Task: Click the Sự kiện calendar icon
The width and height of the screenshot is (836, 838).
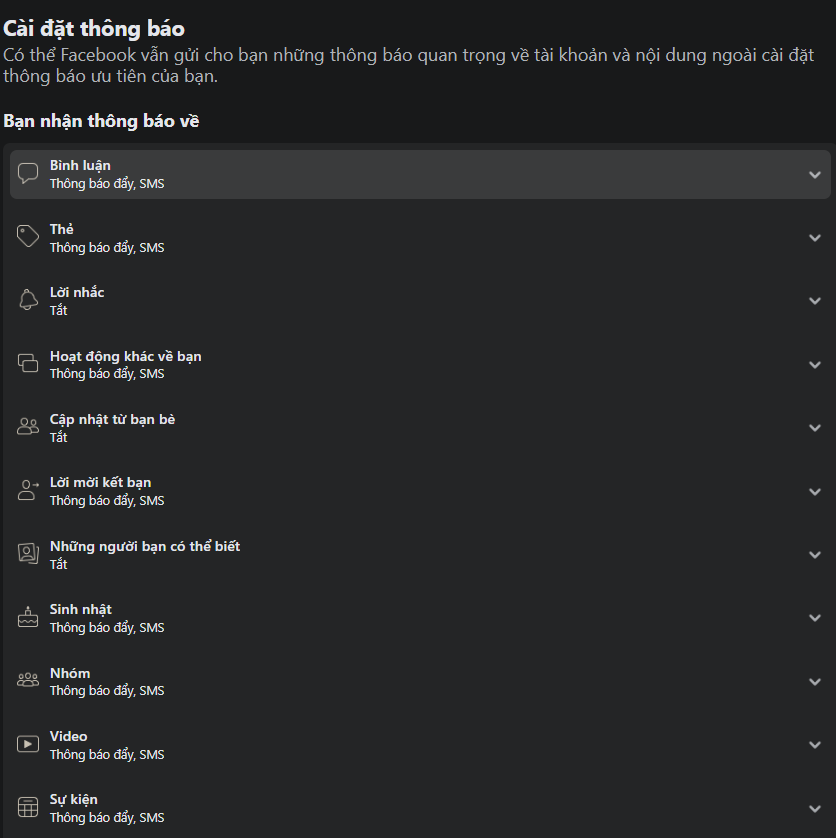Action: [x=28, y=807]
